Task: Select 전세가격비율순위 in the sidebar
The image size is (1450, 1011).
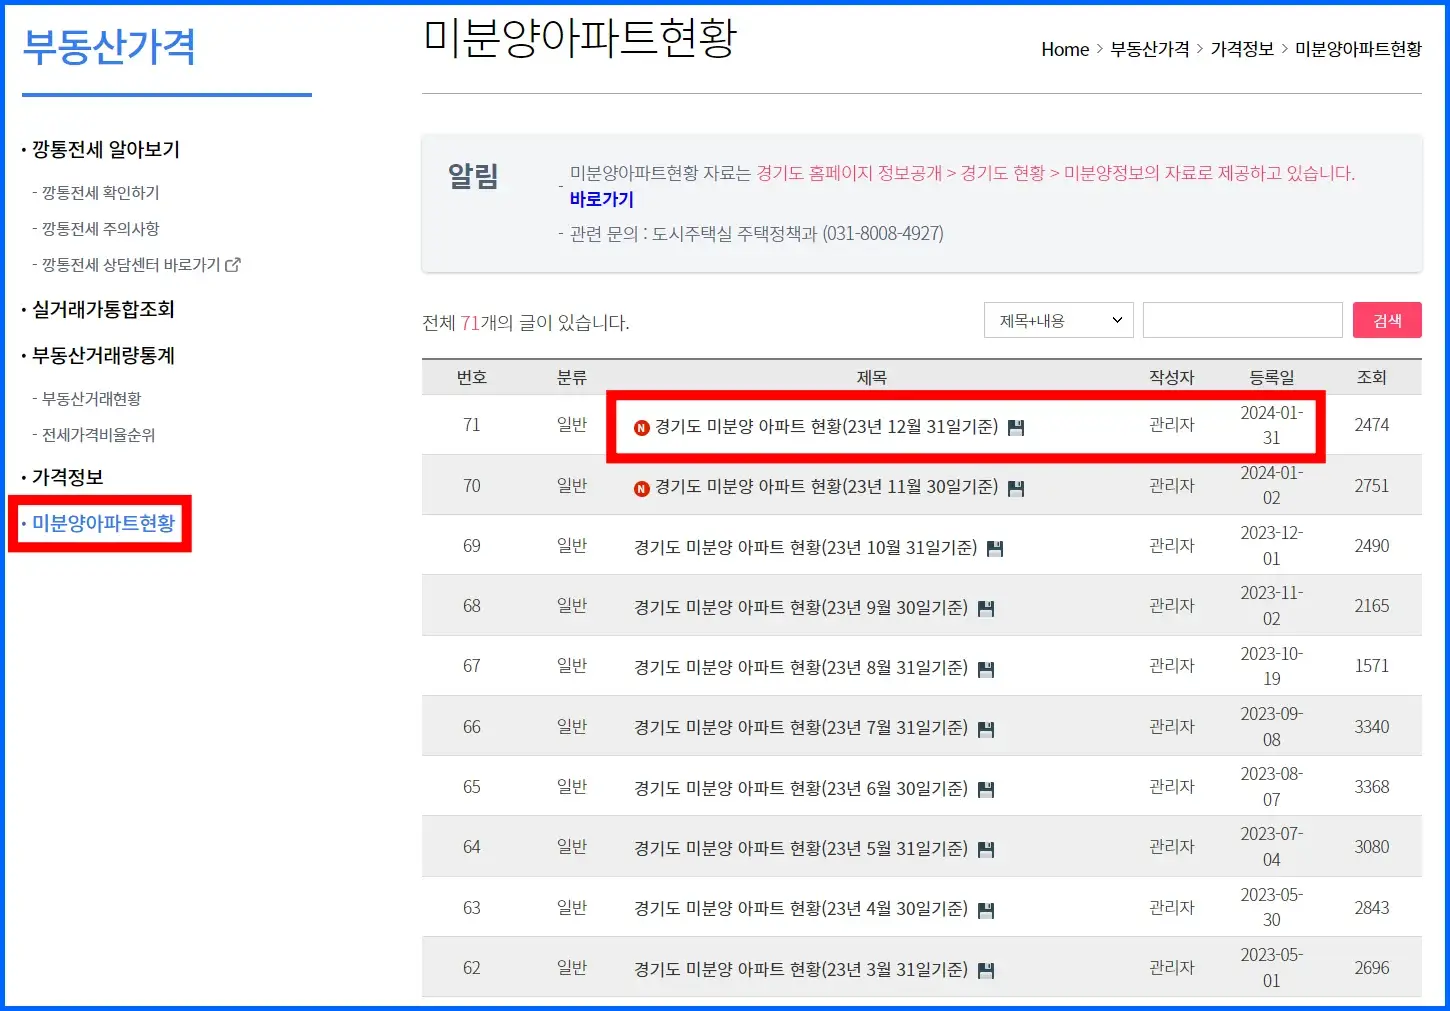Action: (x=99, y=435)
